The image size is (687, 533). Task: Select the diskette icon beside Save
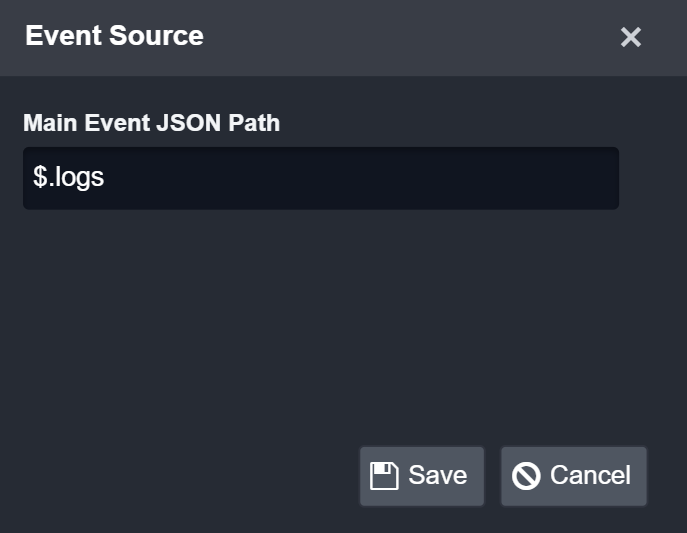(x=384, y=476)
